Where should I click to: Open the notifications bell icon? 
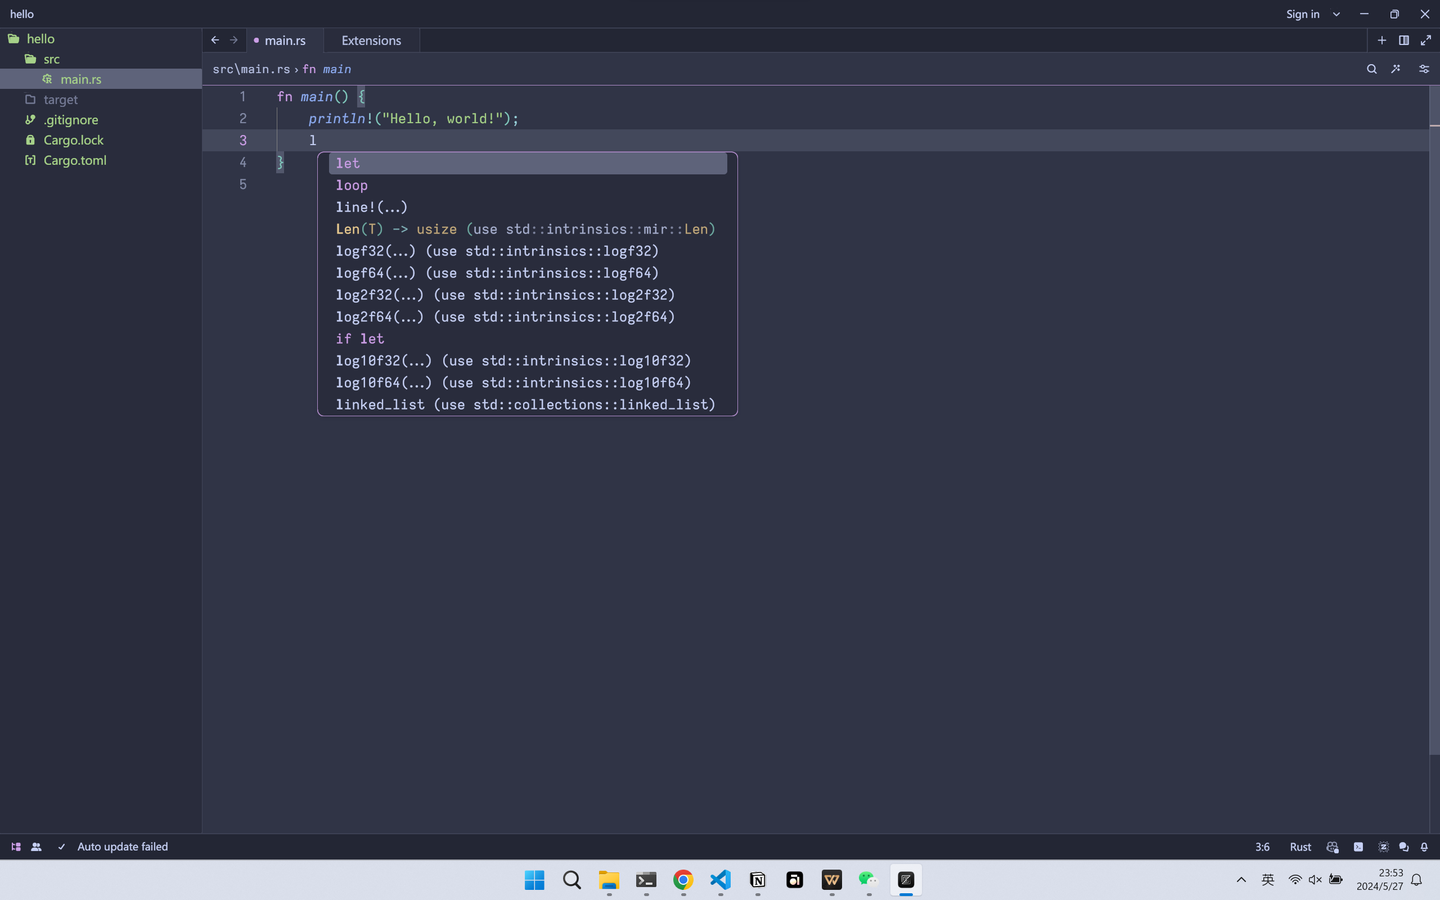[1424, 847]
